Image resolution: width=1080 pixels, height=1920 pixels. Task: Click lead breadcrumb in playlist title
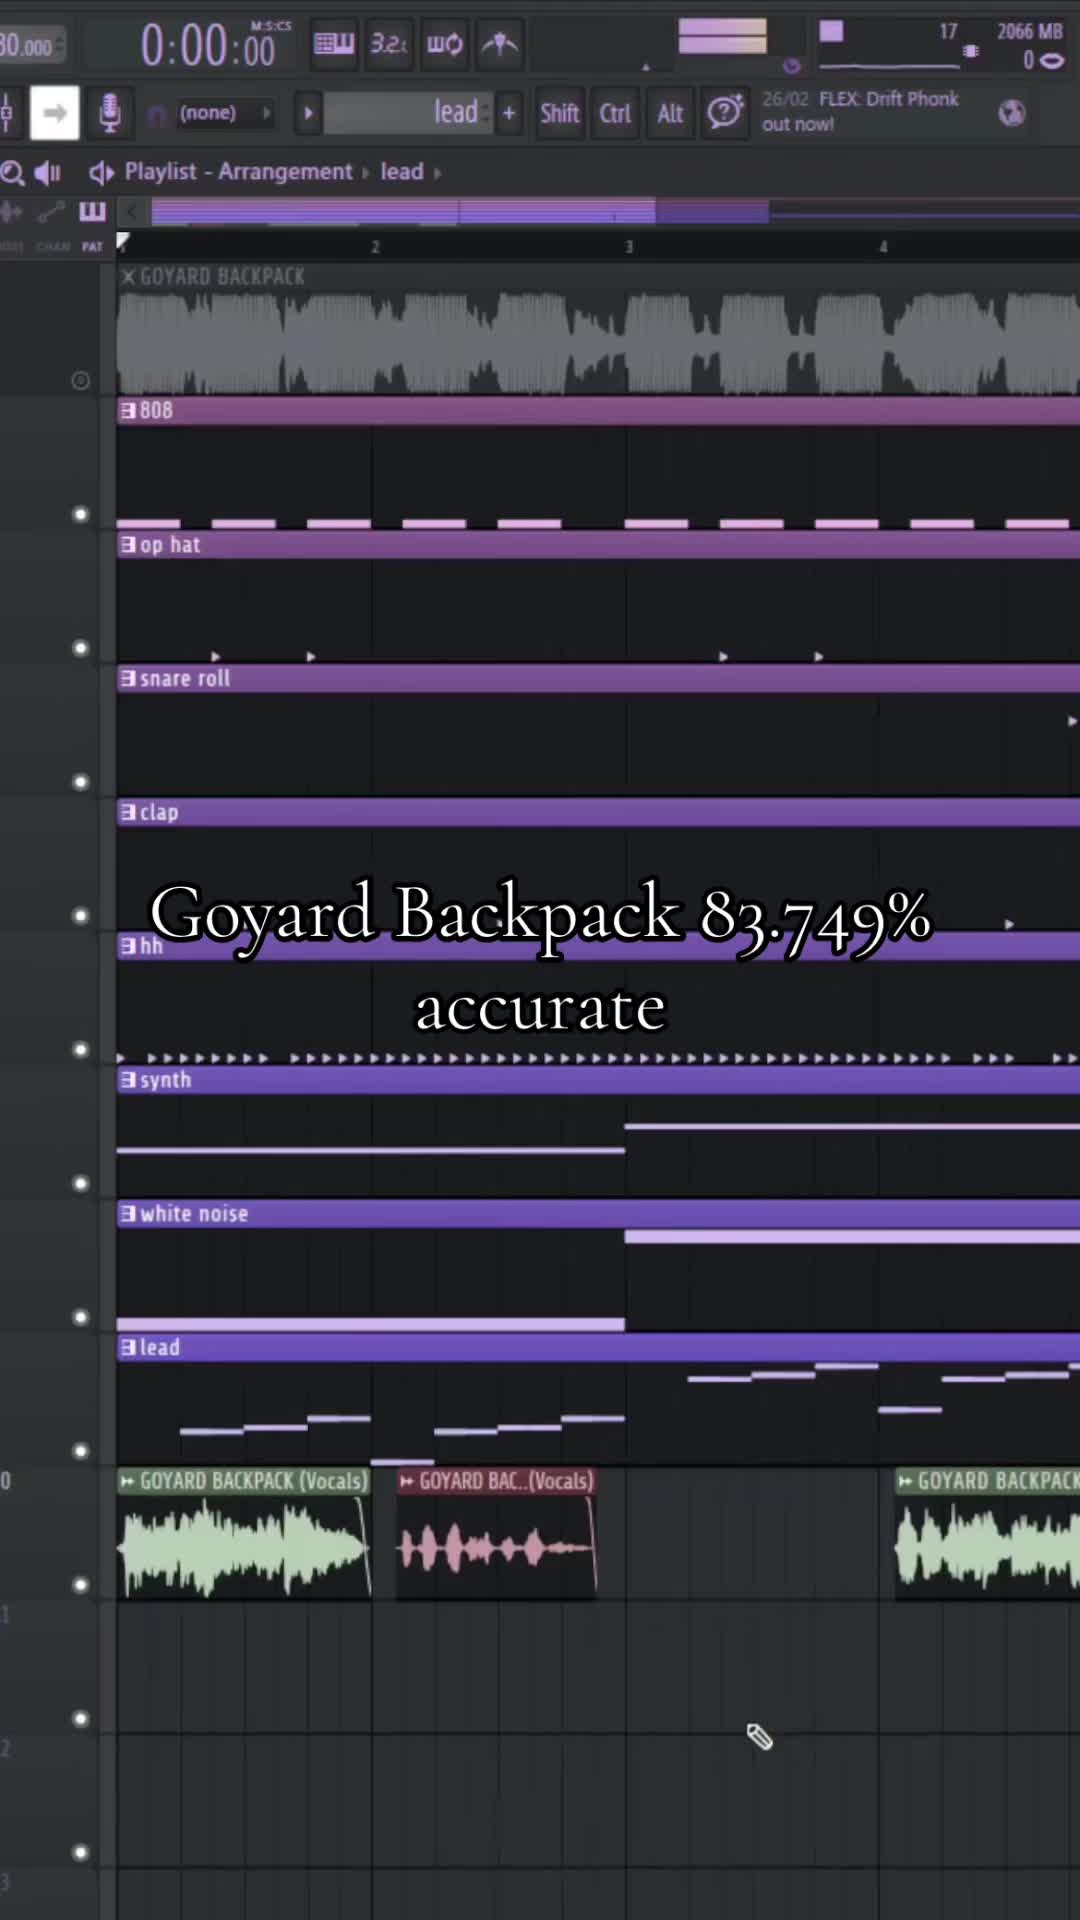pos(402,172)
